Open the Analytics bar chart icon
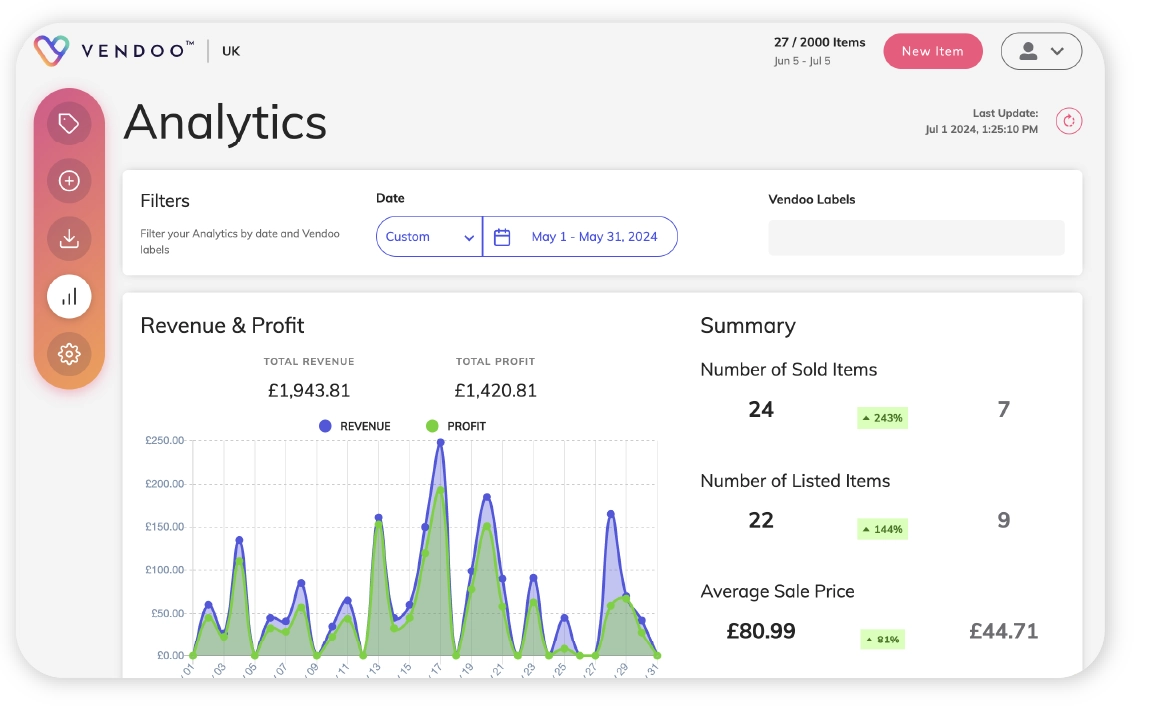 click(68, 296)
